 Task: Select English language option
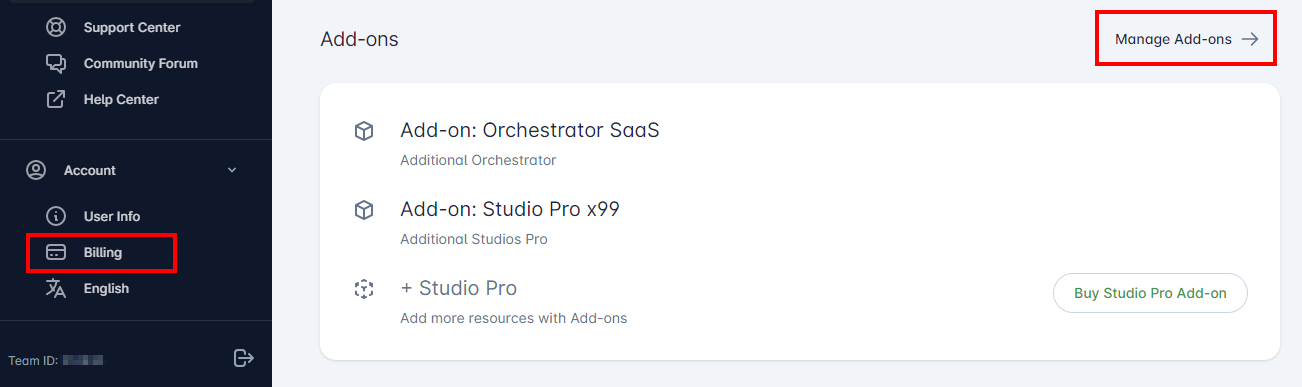(106, 288)
